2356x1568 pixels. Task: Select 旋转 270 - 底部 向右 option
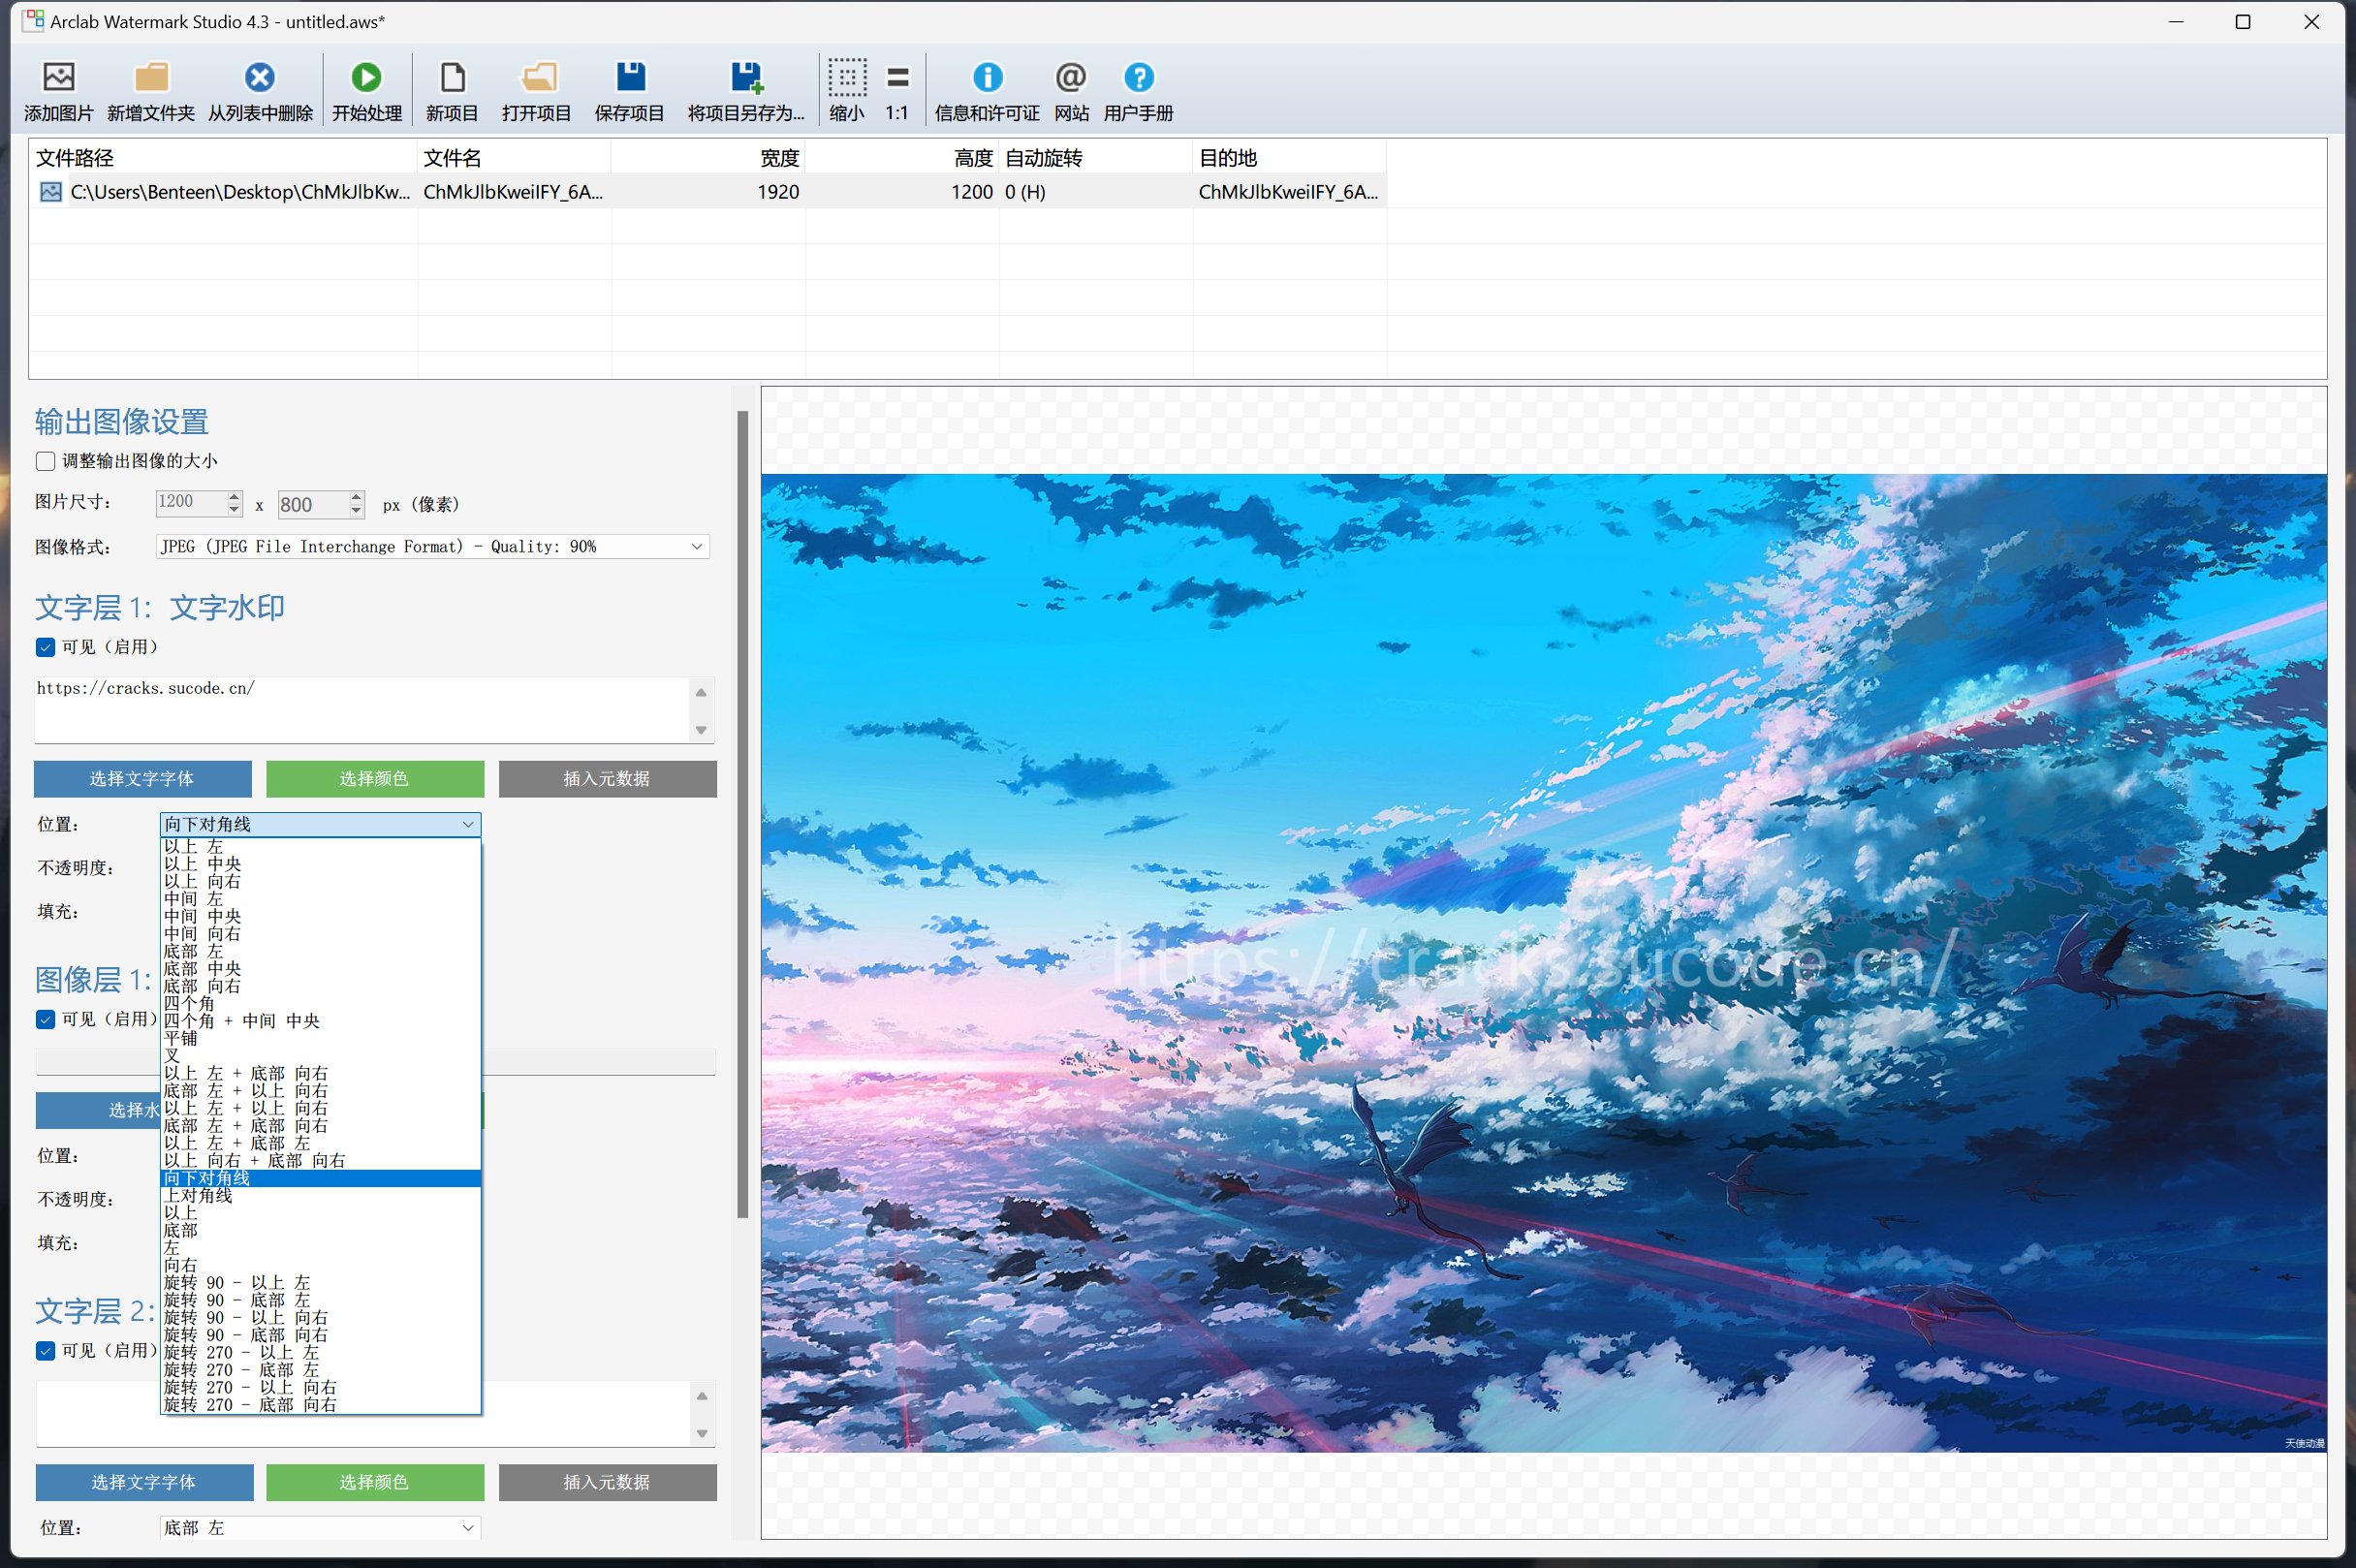[x=320, y=1405]
